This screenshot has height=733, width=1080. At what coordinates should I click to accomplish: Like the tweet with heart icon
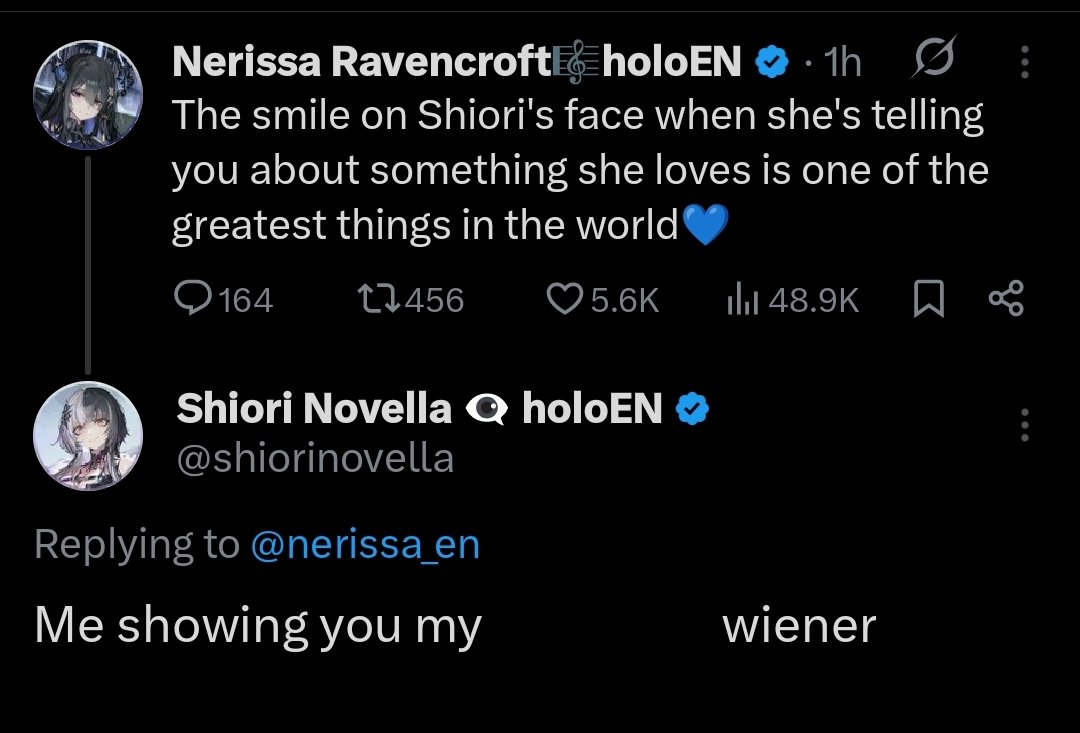[567, 299]
